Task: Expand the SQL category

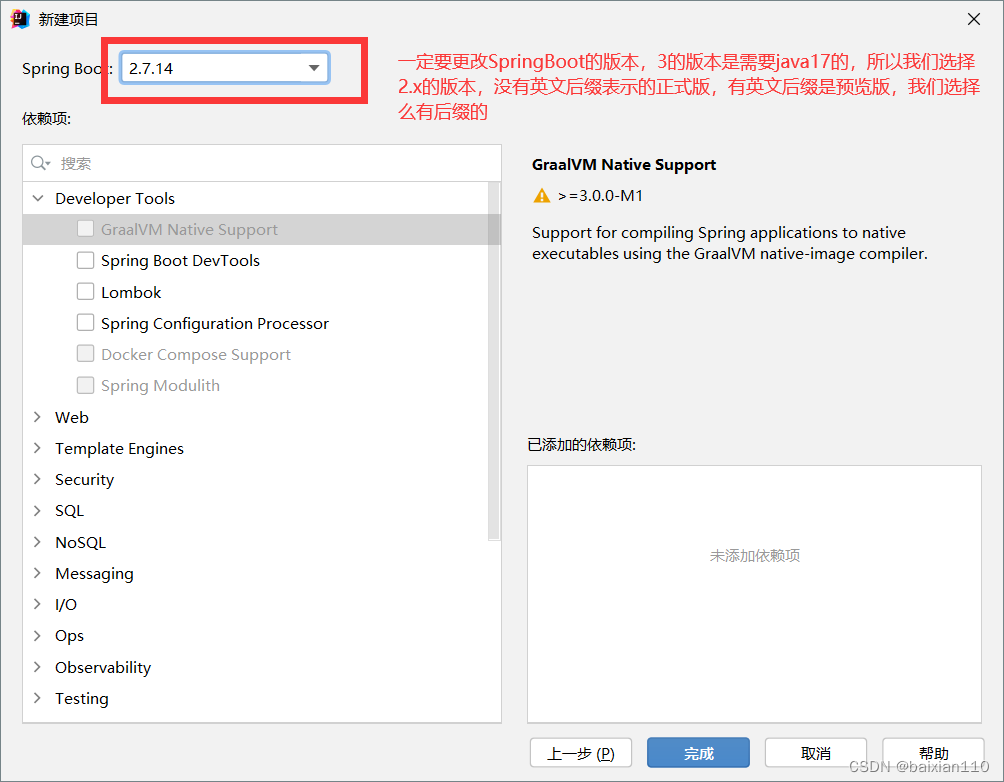Action: [x=38, y=510]
